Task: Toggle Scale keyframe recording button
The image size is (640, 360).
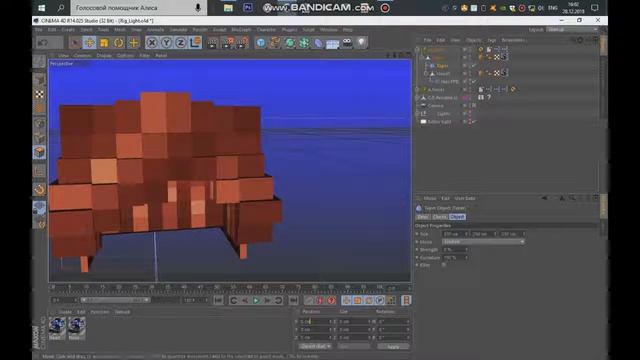Action: coord(358,300)
